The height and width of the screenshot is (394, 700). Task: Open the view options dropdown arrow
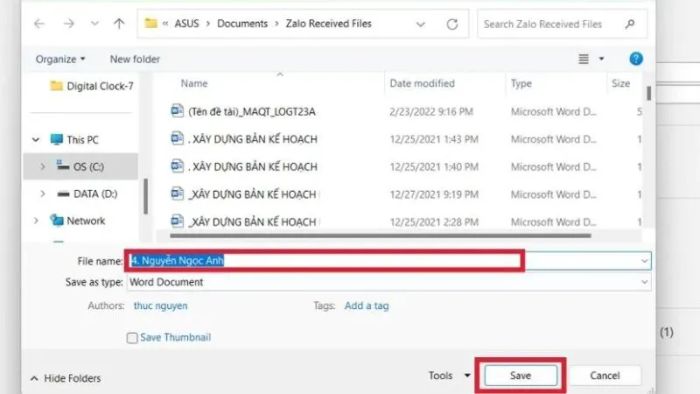point(601,59)
